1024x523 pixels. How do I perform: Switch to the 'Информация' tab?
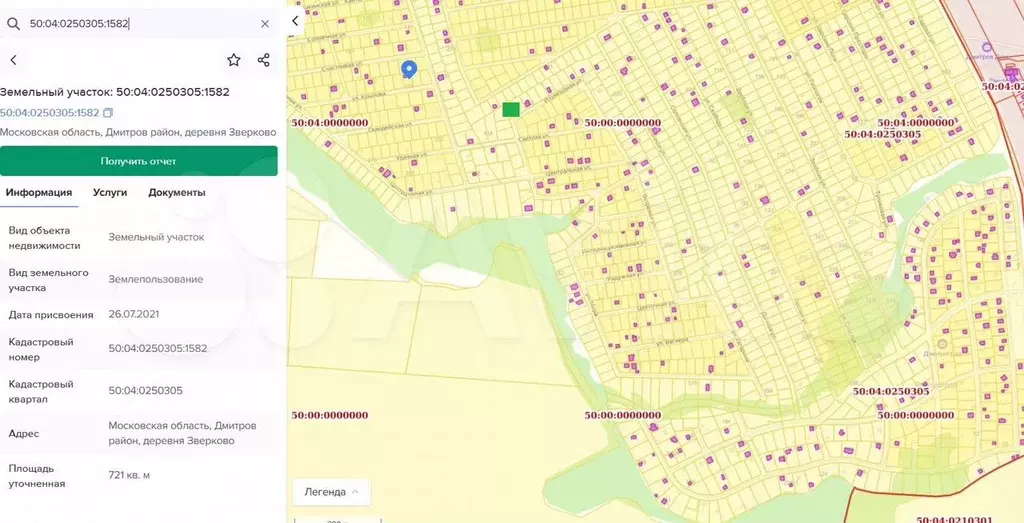39,193
